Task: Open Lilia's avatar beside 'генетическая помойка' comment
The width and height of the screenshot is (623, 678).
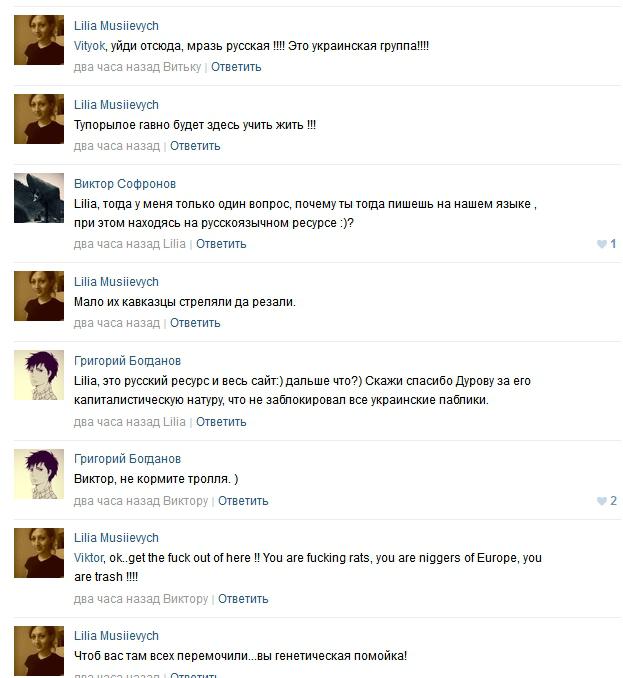Action: click(39, 651)
